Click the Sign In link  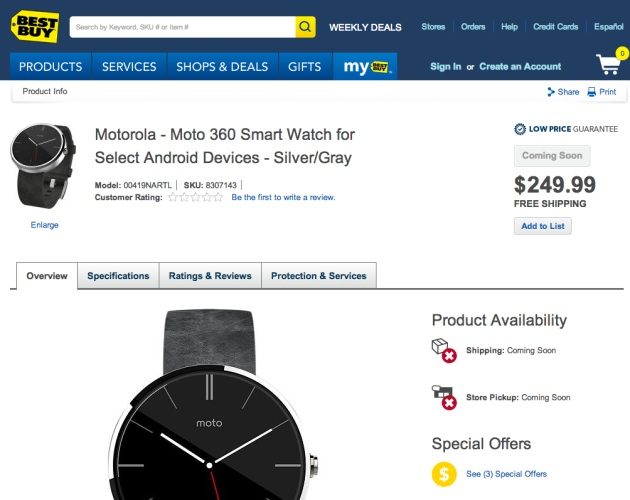click(x=445, y=67)
